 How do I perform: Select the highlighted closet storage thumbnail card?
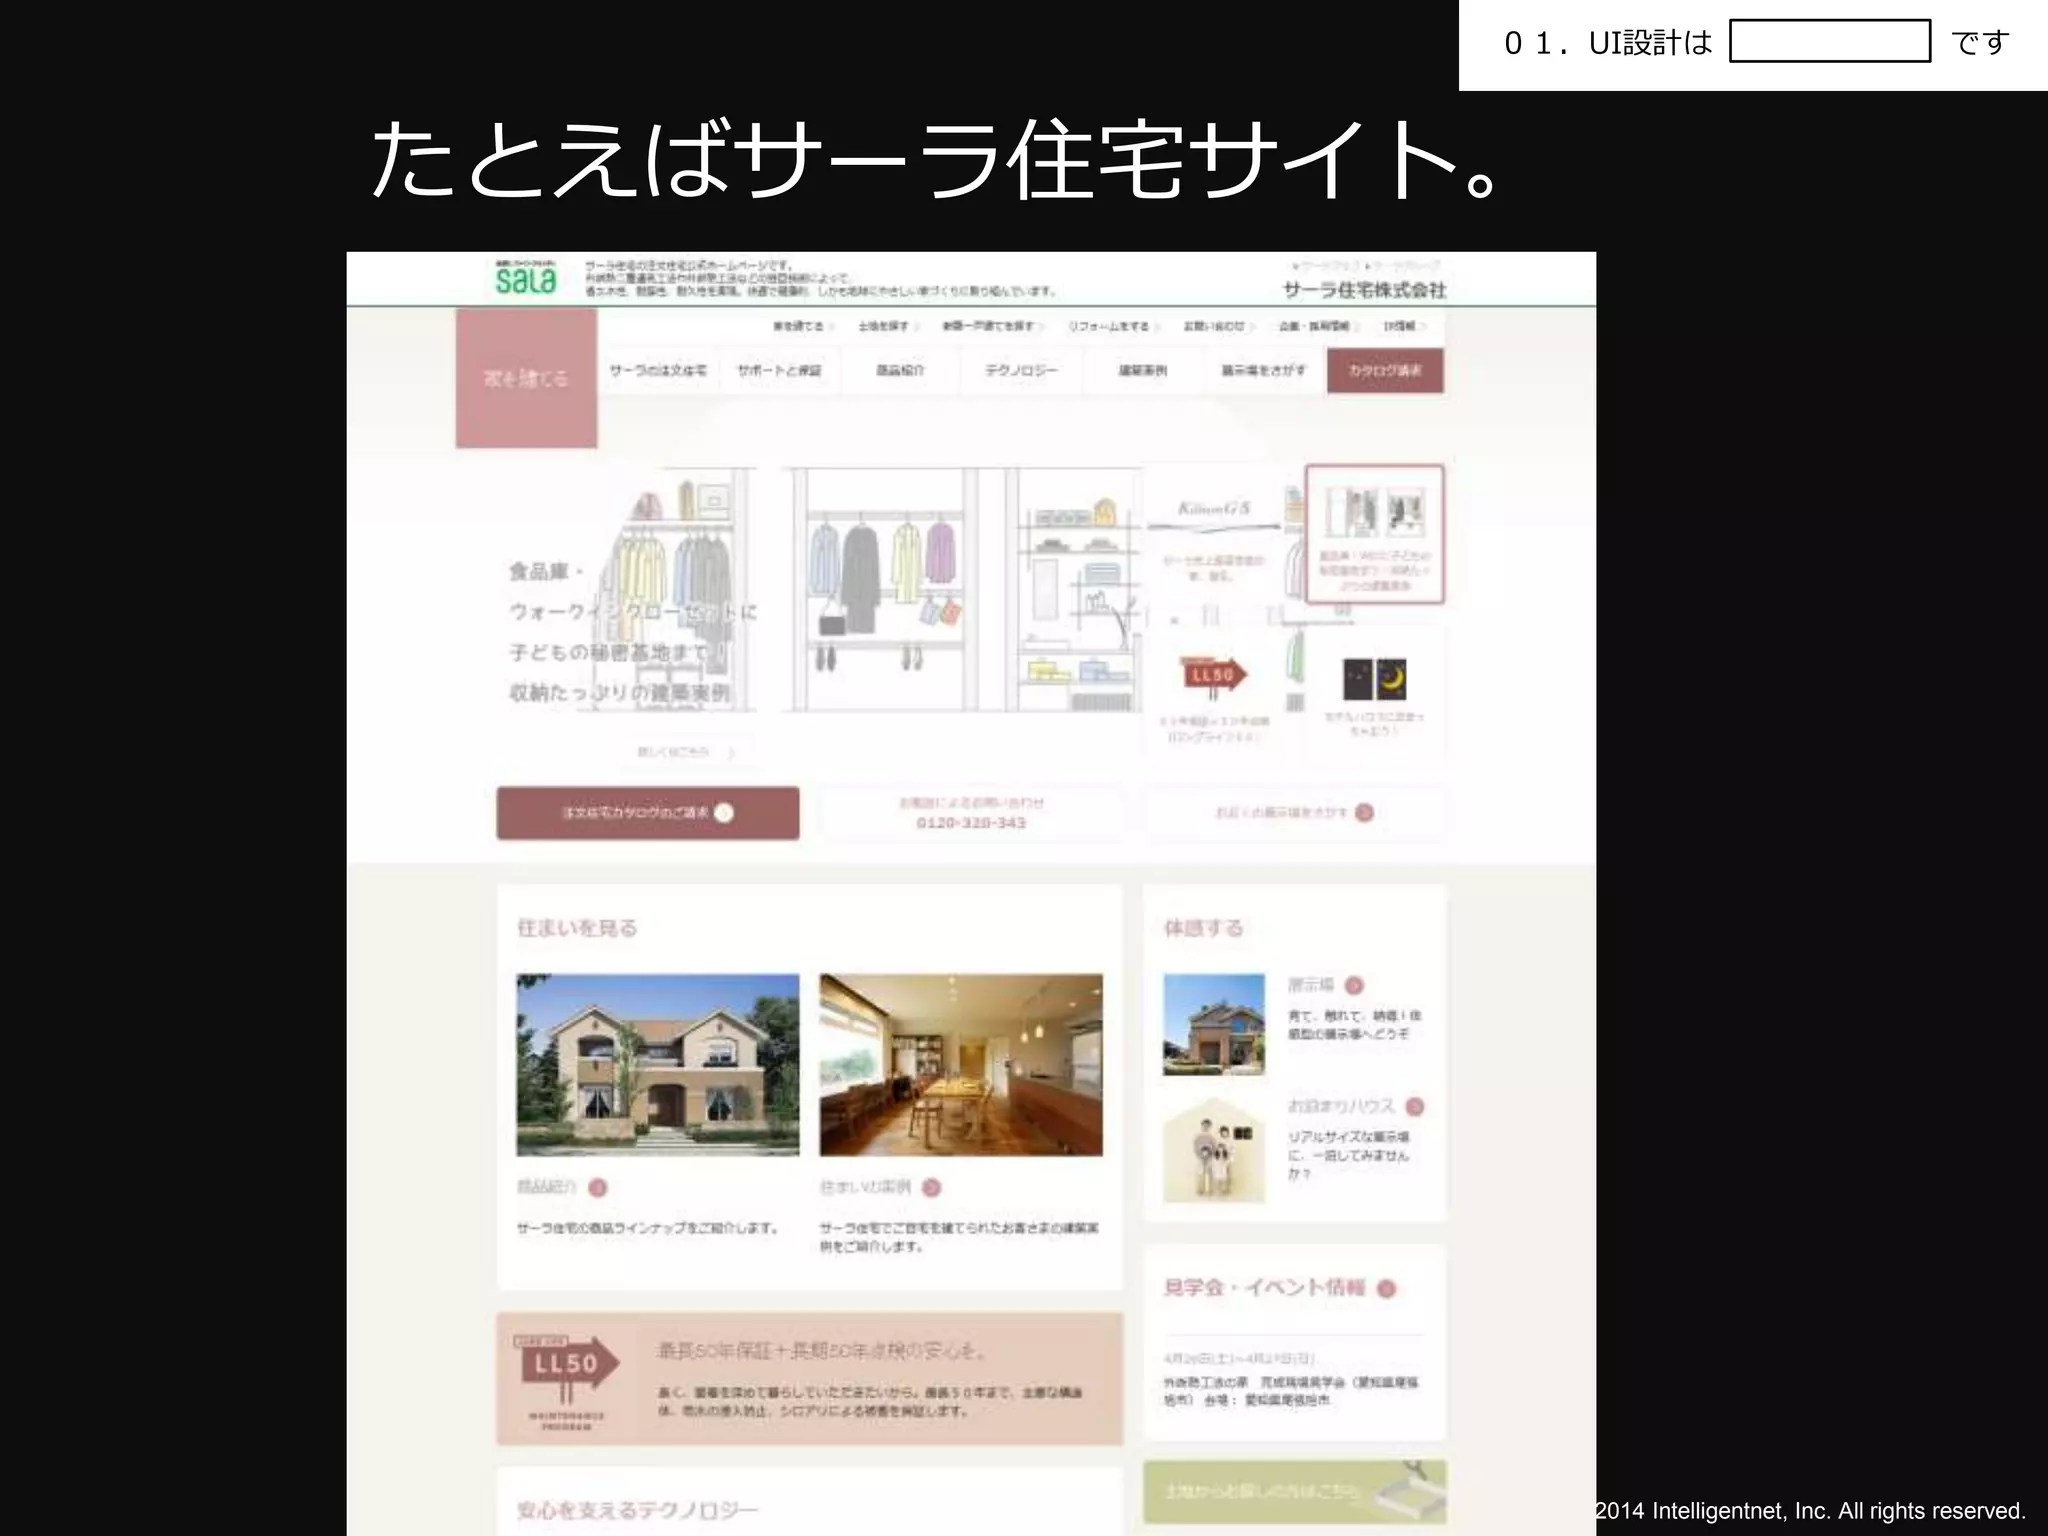(1375, 534)
